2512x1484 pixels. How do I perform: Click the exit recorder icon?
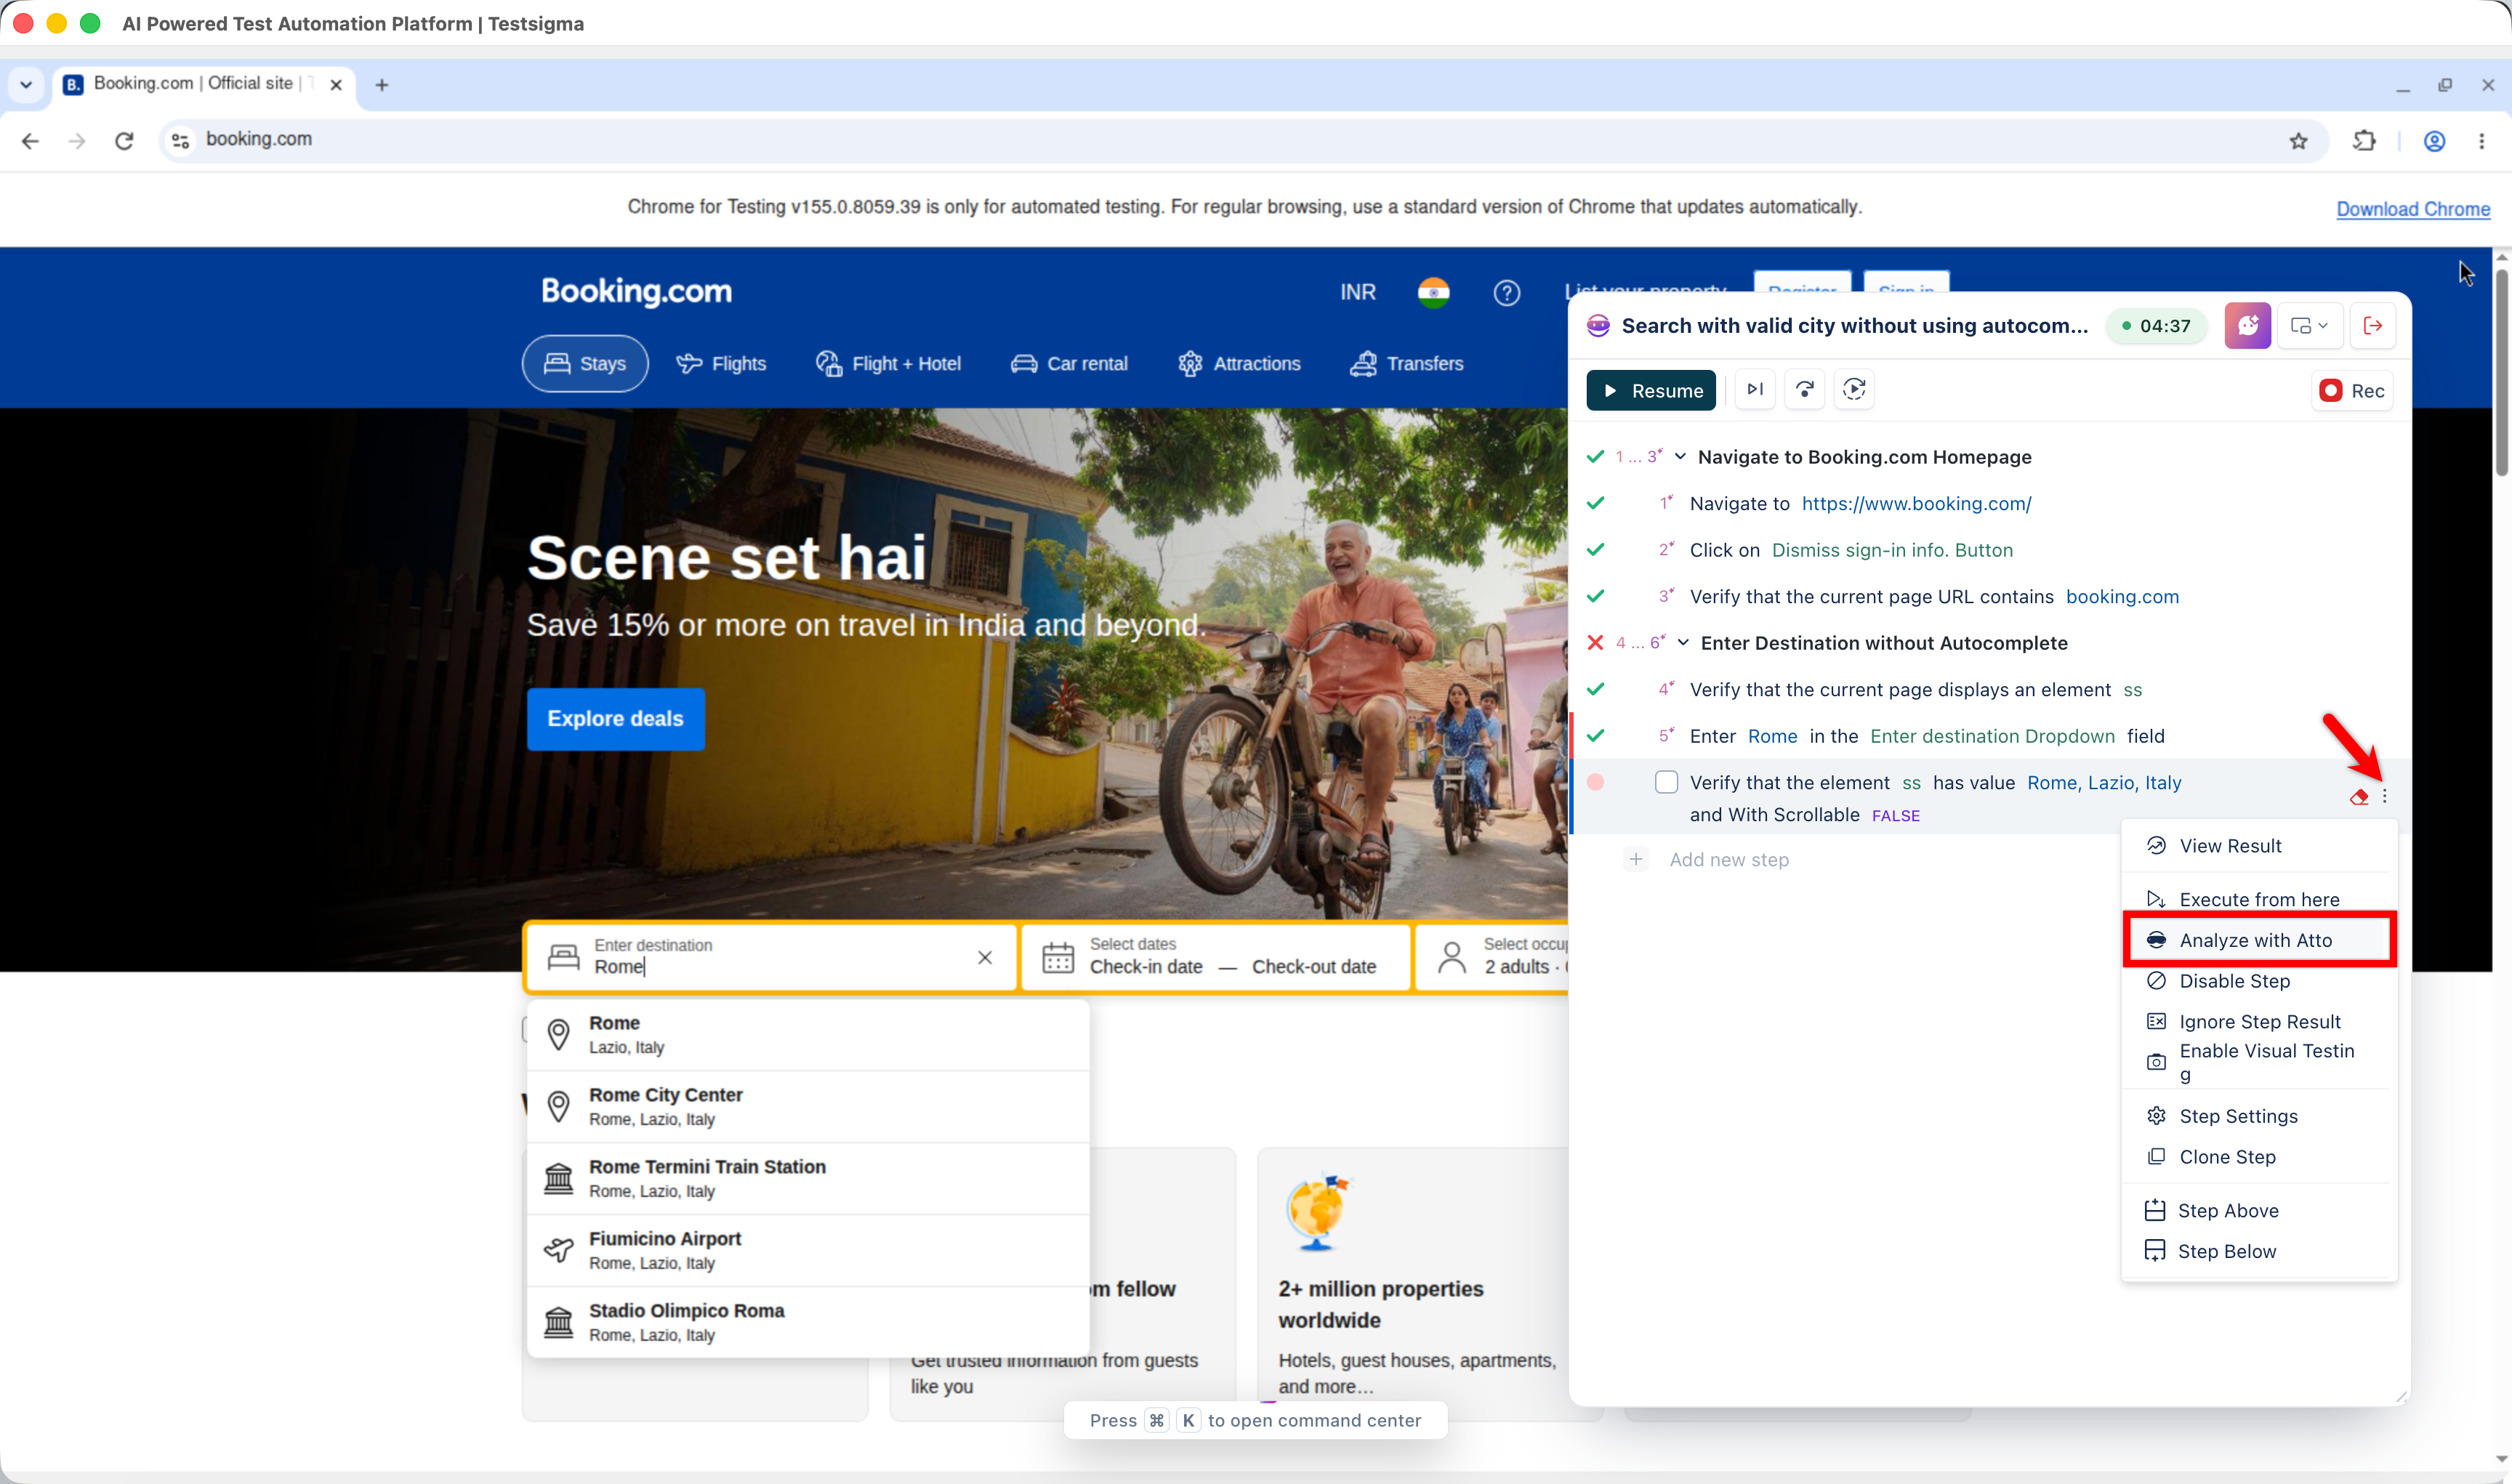pos(2372,326)
